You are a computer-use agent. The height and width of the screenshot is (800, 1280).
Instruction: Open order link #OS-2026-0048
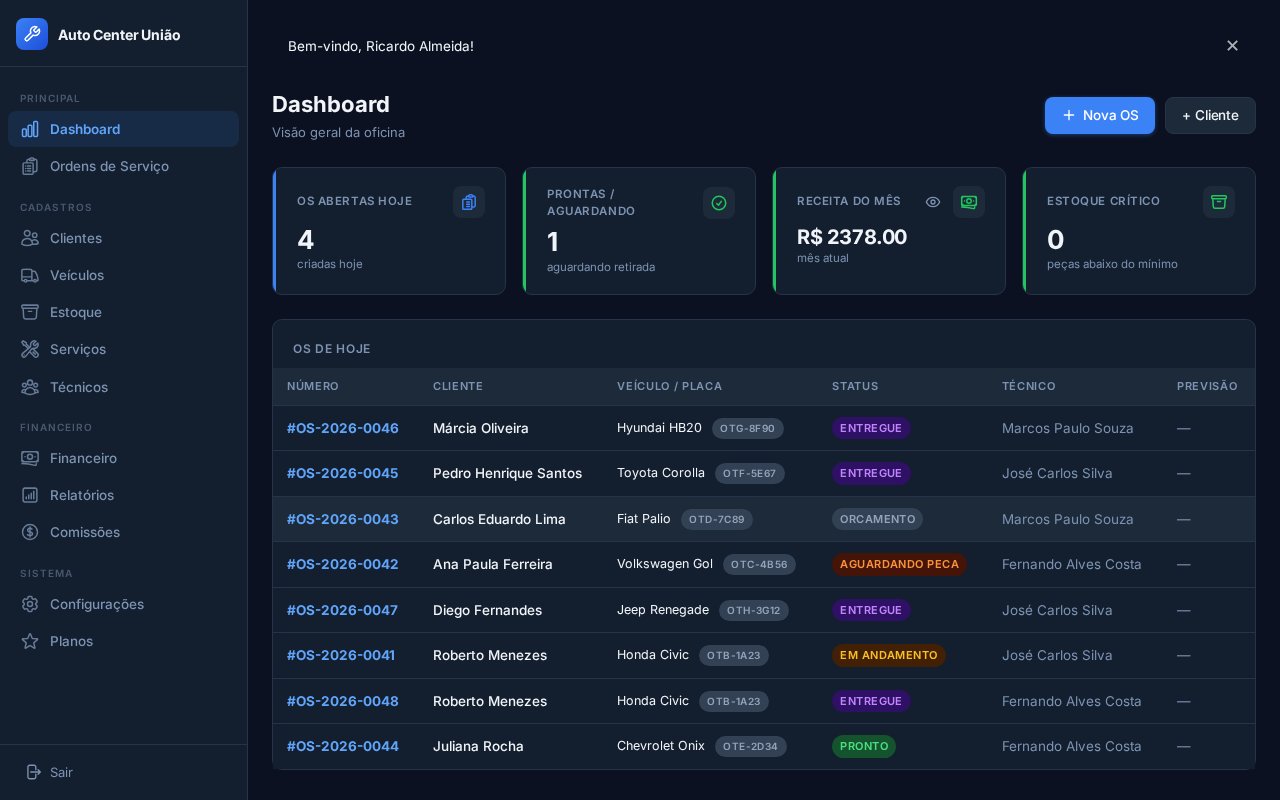[343, 701]
